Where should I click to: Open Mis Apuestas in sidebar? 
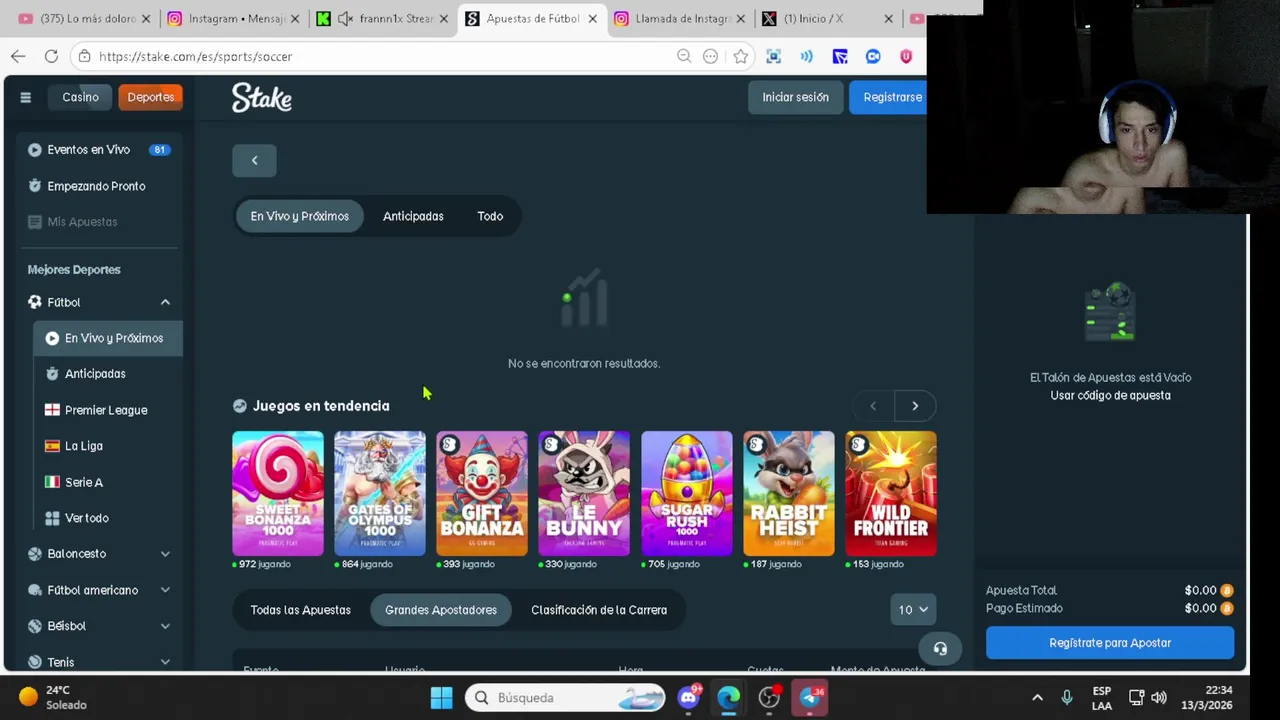[x=100, y=222]
